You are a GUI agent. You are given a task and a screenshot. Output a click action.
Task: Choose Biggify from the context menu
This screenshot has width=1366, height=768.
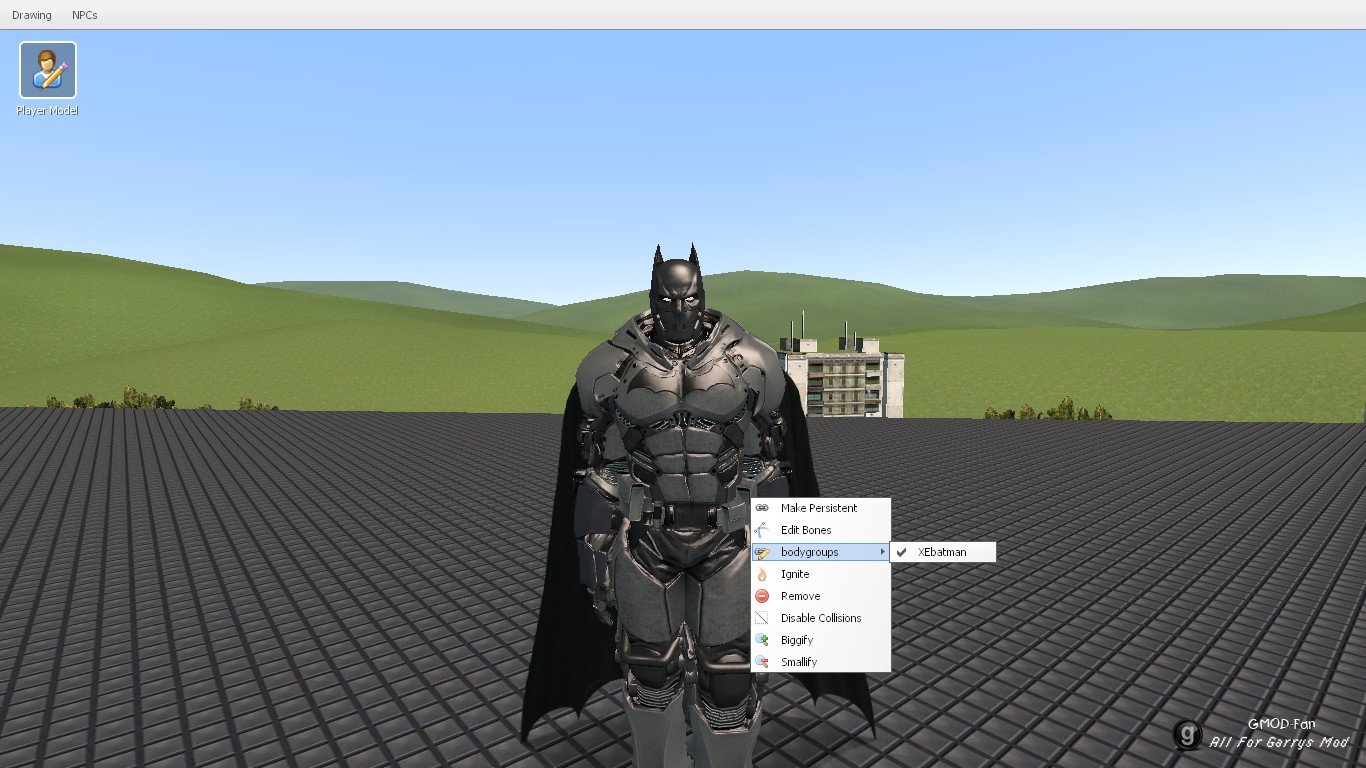tap(820, 640)
